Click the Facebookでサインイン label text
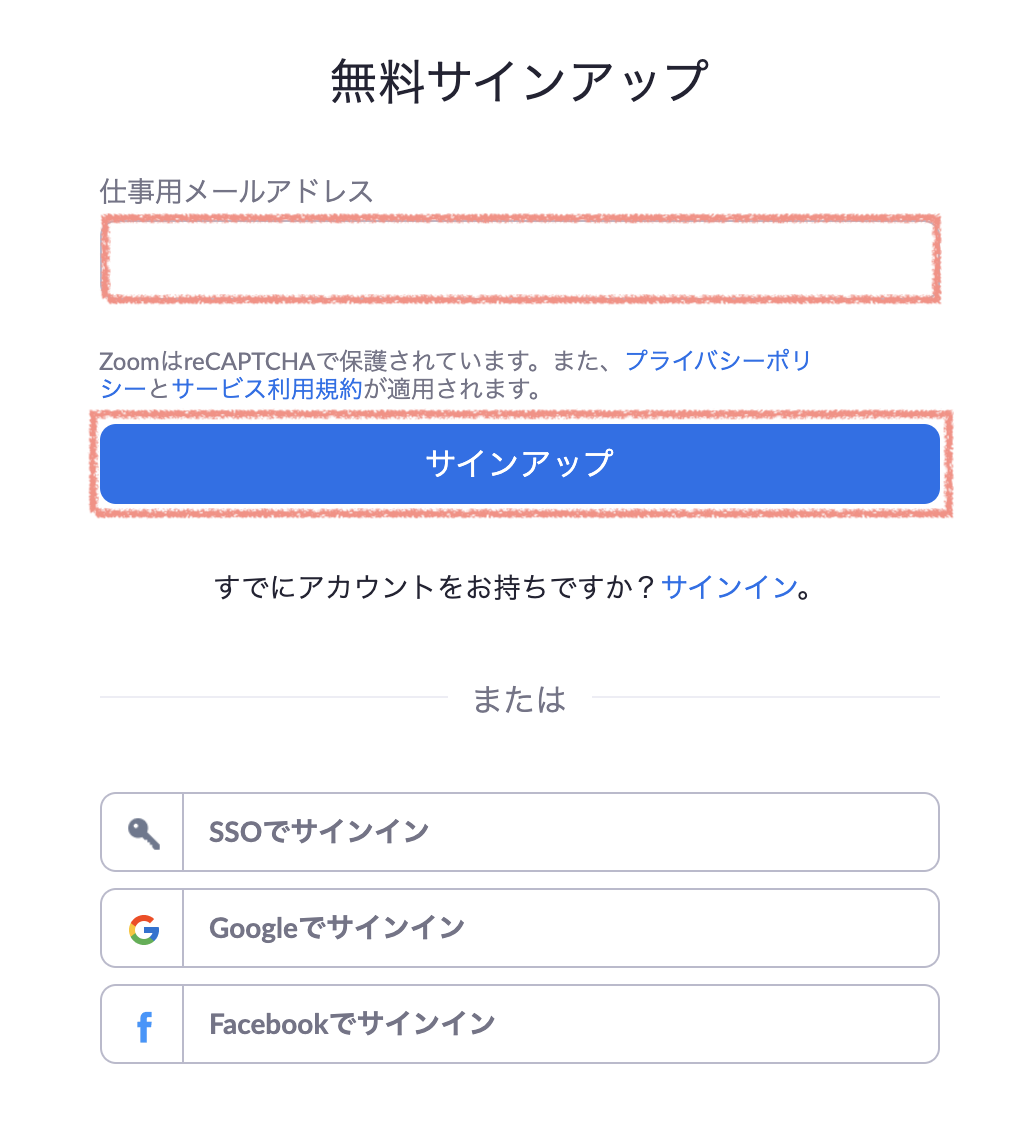This screenshot has height=1128, width=1028. (x=352, y=1024)
